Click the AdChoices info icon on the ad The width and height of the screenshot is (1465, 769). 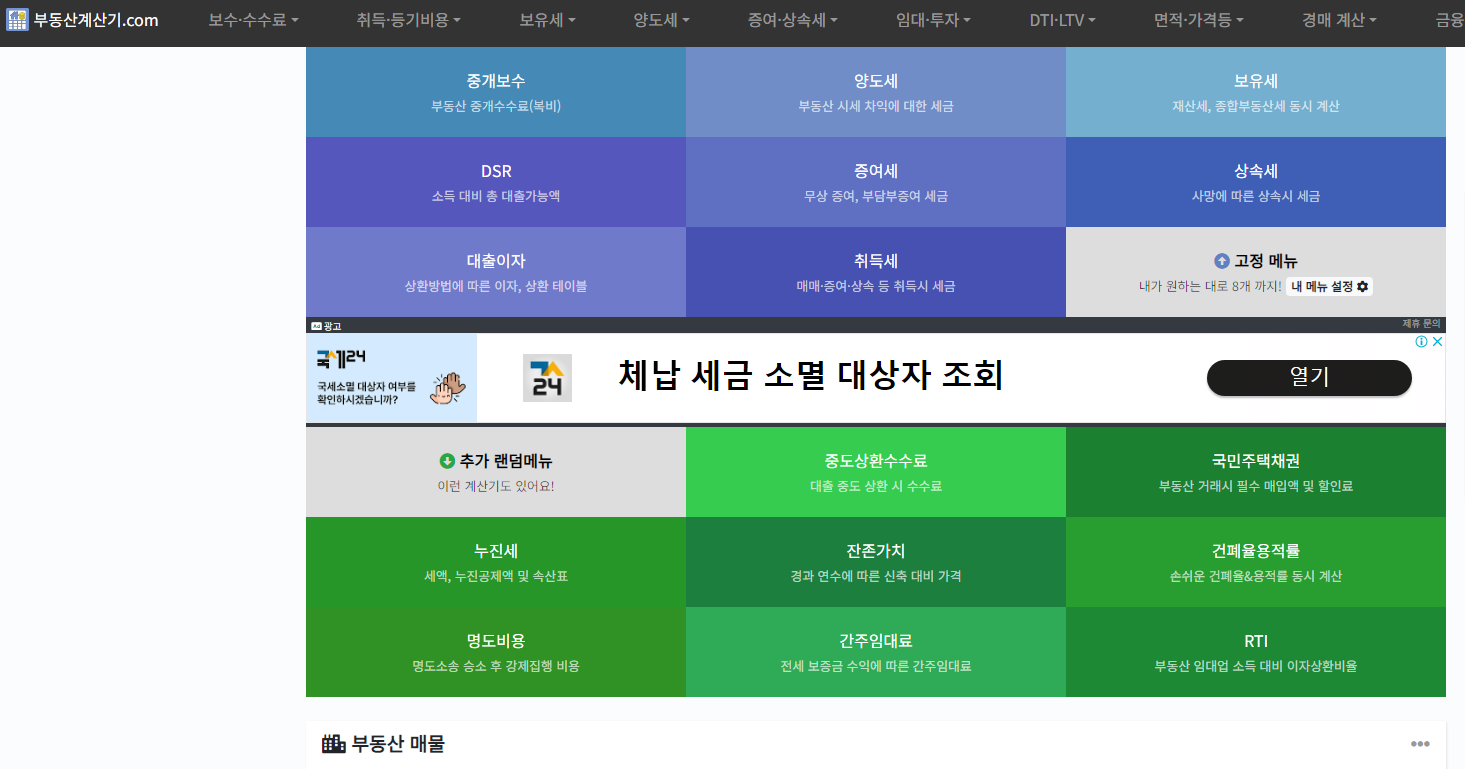(x=1421, y=341)
